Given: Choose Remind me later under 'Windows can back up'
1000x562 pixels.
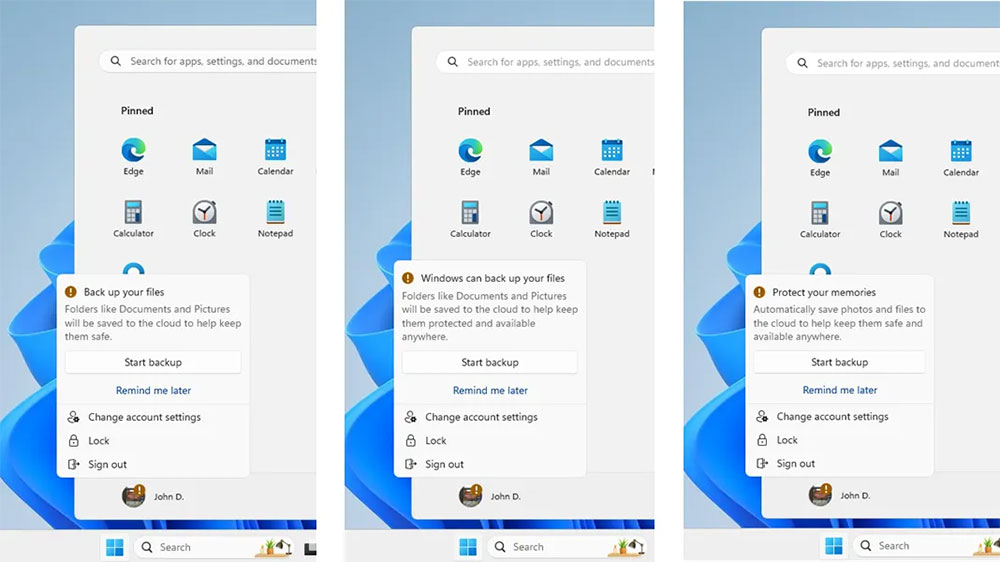Looking at the screenshot, I should coord(490,390).
